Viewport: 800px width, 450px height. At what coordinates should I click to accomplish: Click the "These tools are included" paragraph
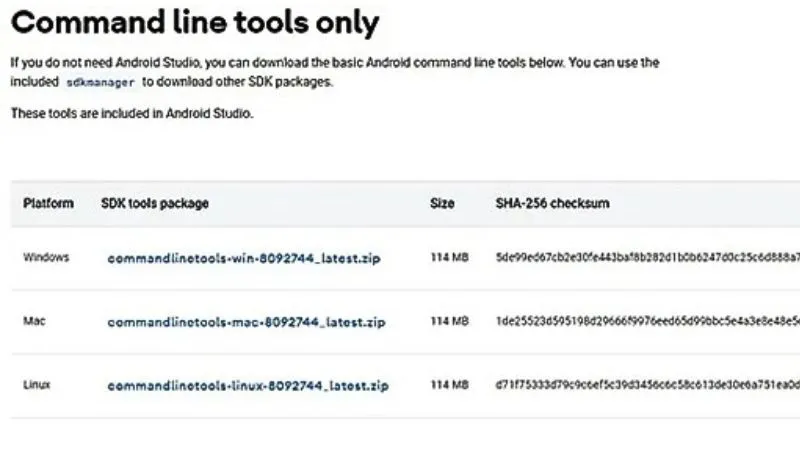click(132, 114)
